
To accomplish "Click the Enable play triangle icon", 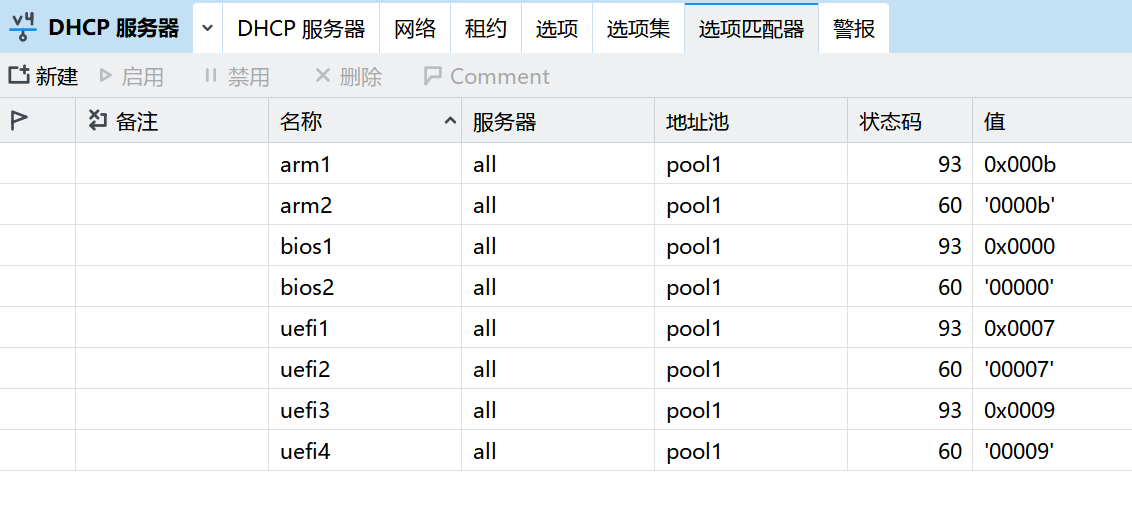I will click(105, 75).
